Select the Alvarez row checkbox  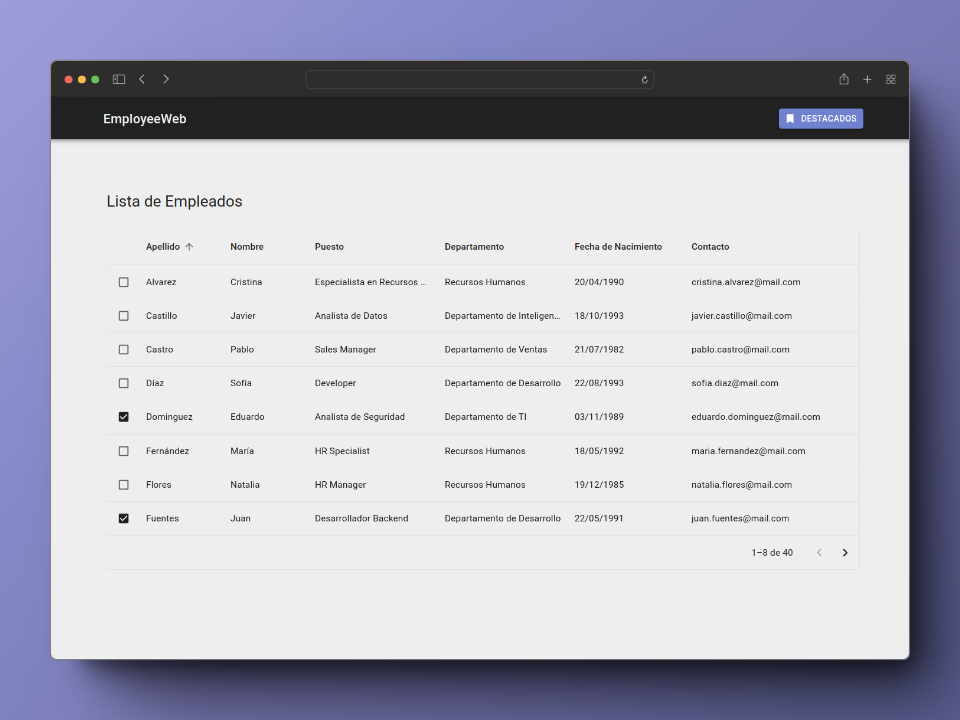pos(124,282)
